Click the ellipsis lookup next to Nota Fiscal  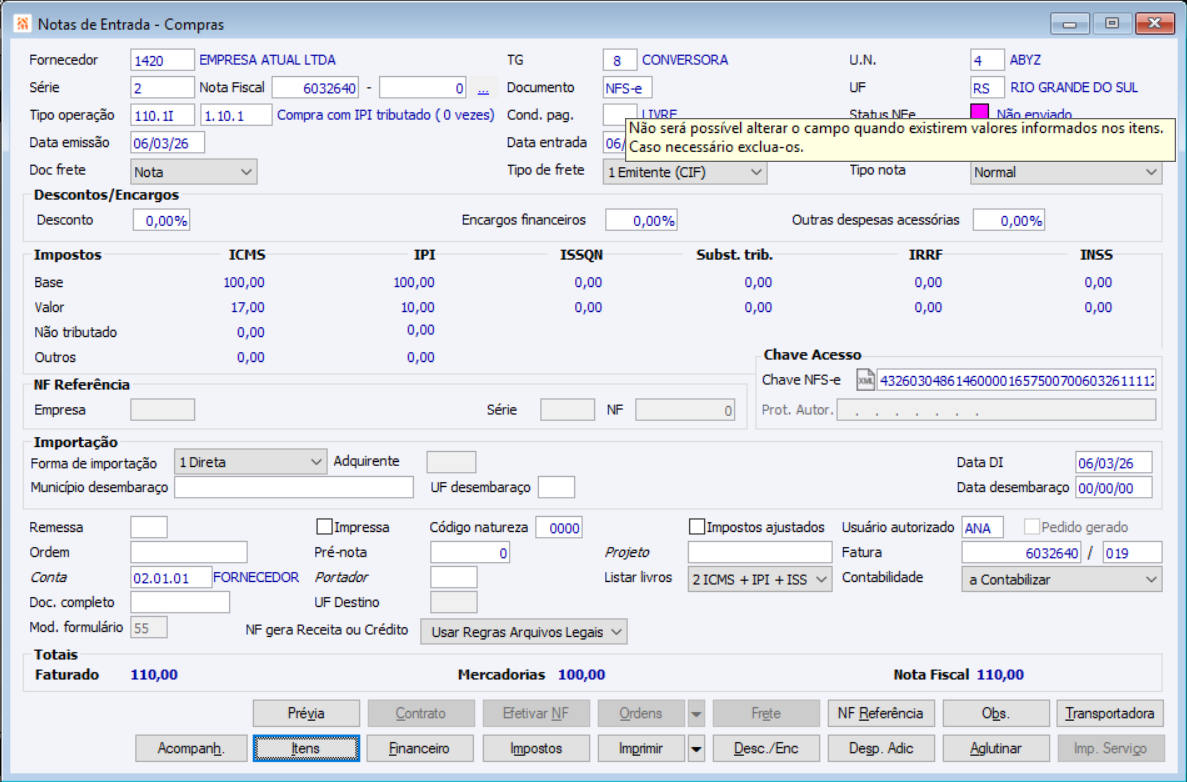[x=483, y=89]
